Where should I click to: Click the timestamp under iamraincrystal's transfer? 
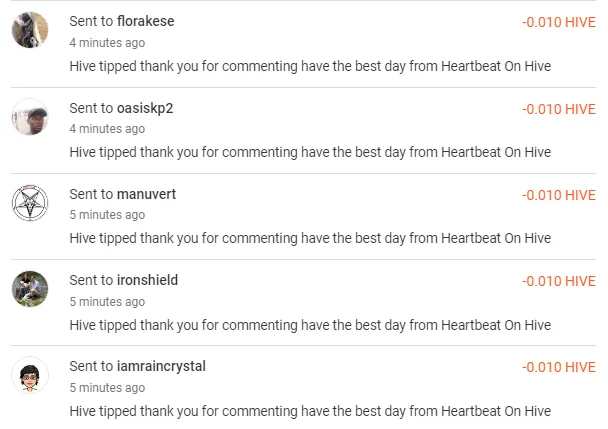107,387
